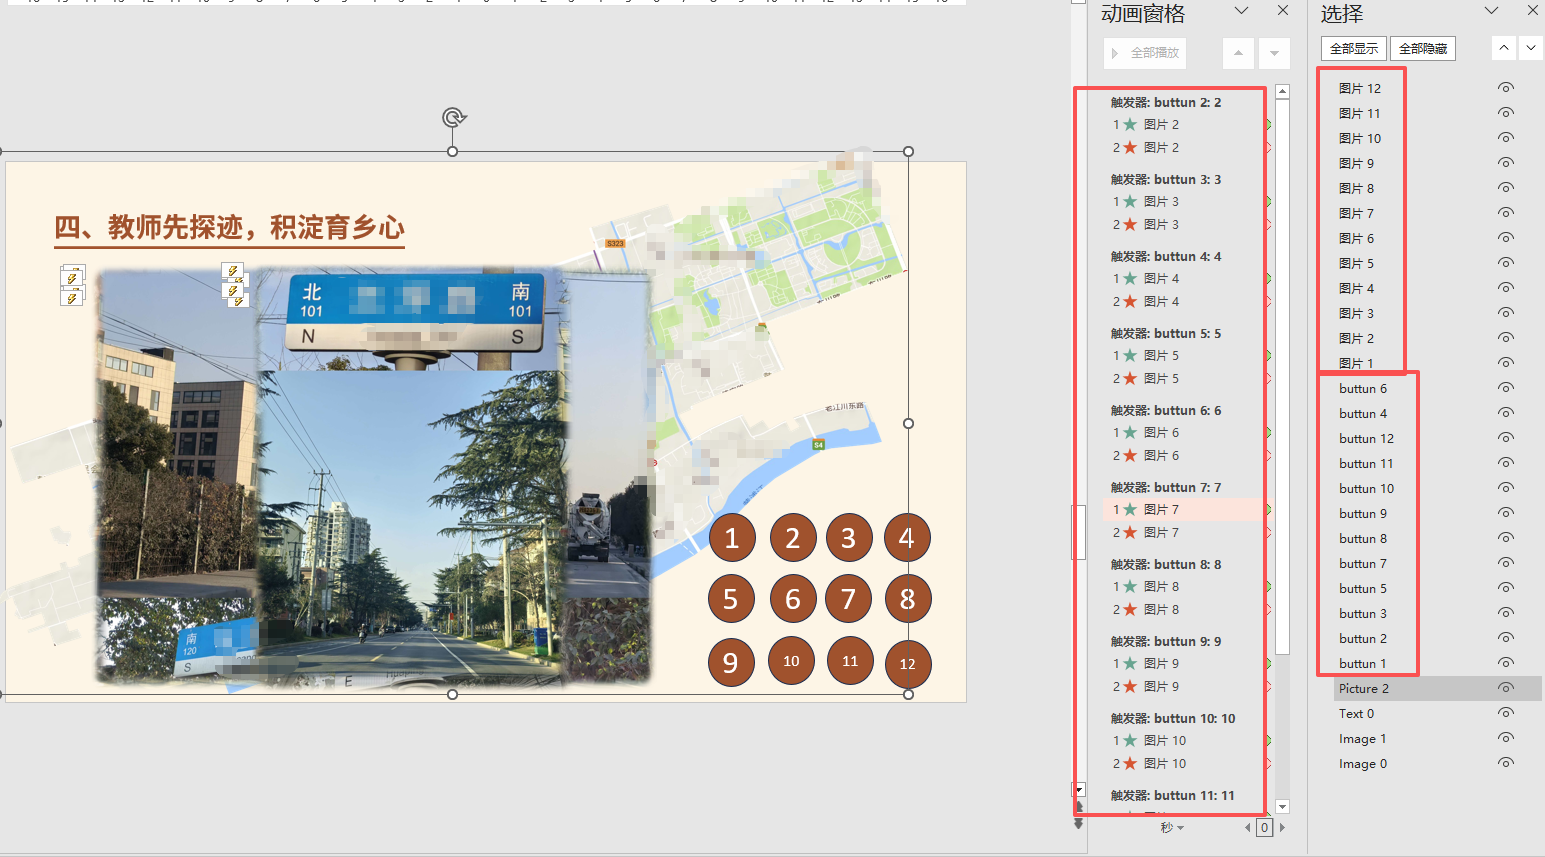Toggle visibility of 图片 12
Viewport: 1545px width, 857px height.
(x=1506, y=88)
